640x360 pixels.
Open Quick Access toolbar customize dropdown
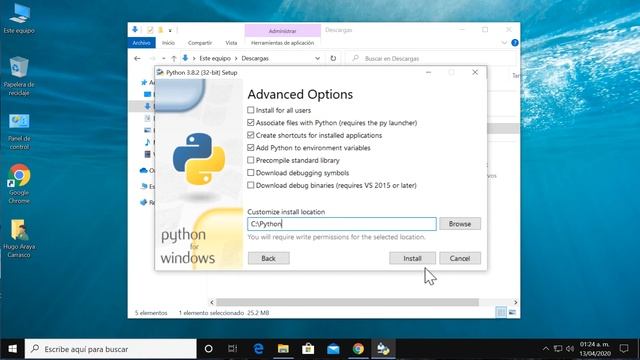[x=170, y=30]
